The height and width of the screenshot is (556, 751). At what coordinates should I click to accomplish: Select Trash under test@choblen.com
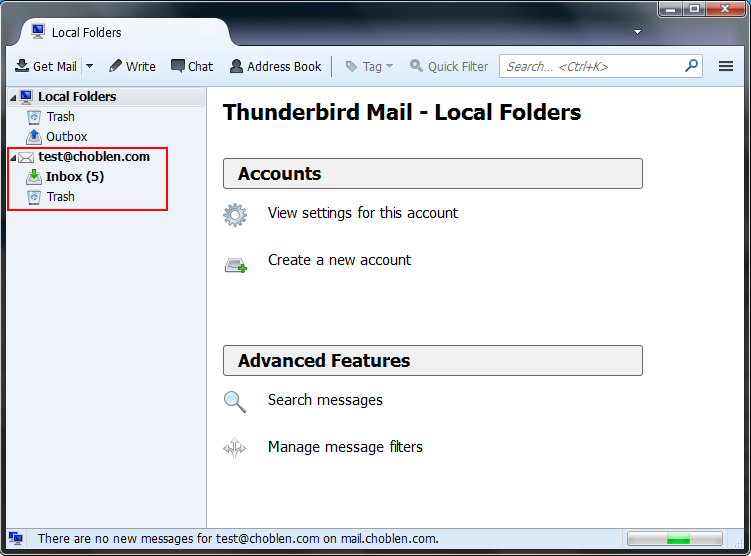(60, 197)
